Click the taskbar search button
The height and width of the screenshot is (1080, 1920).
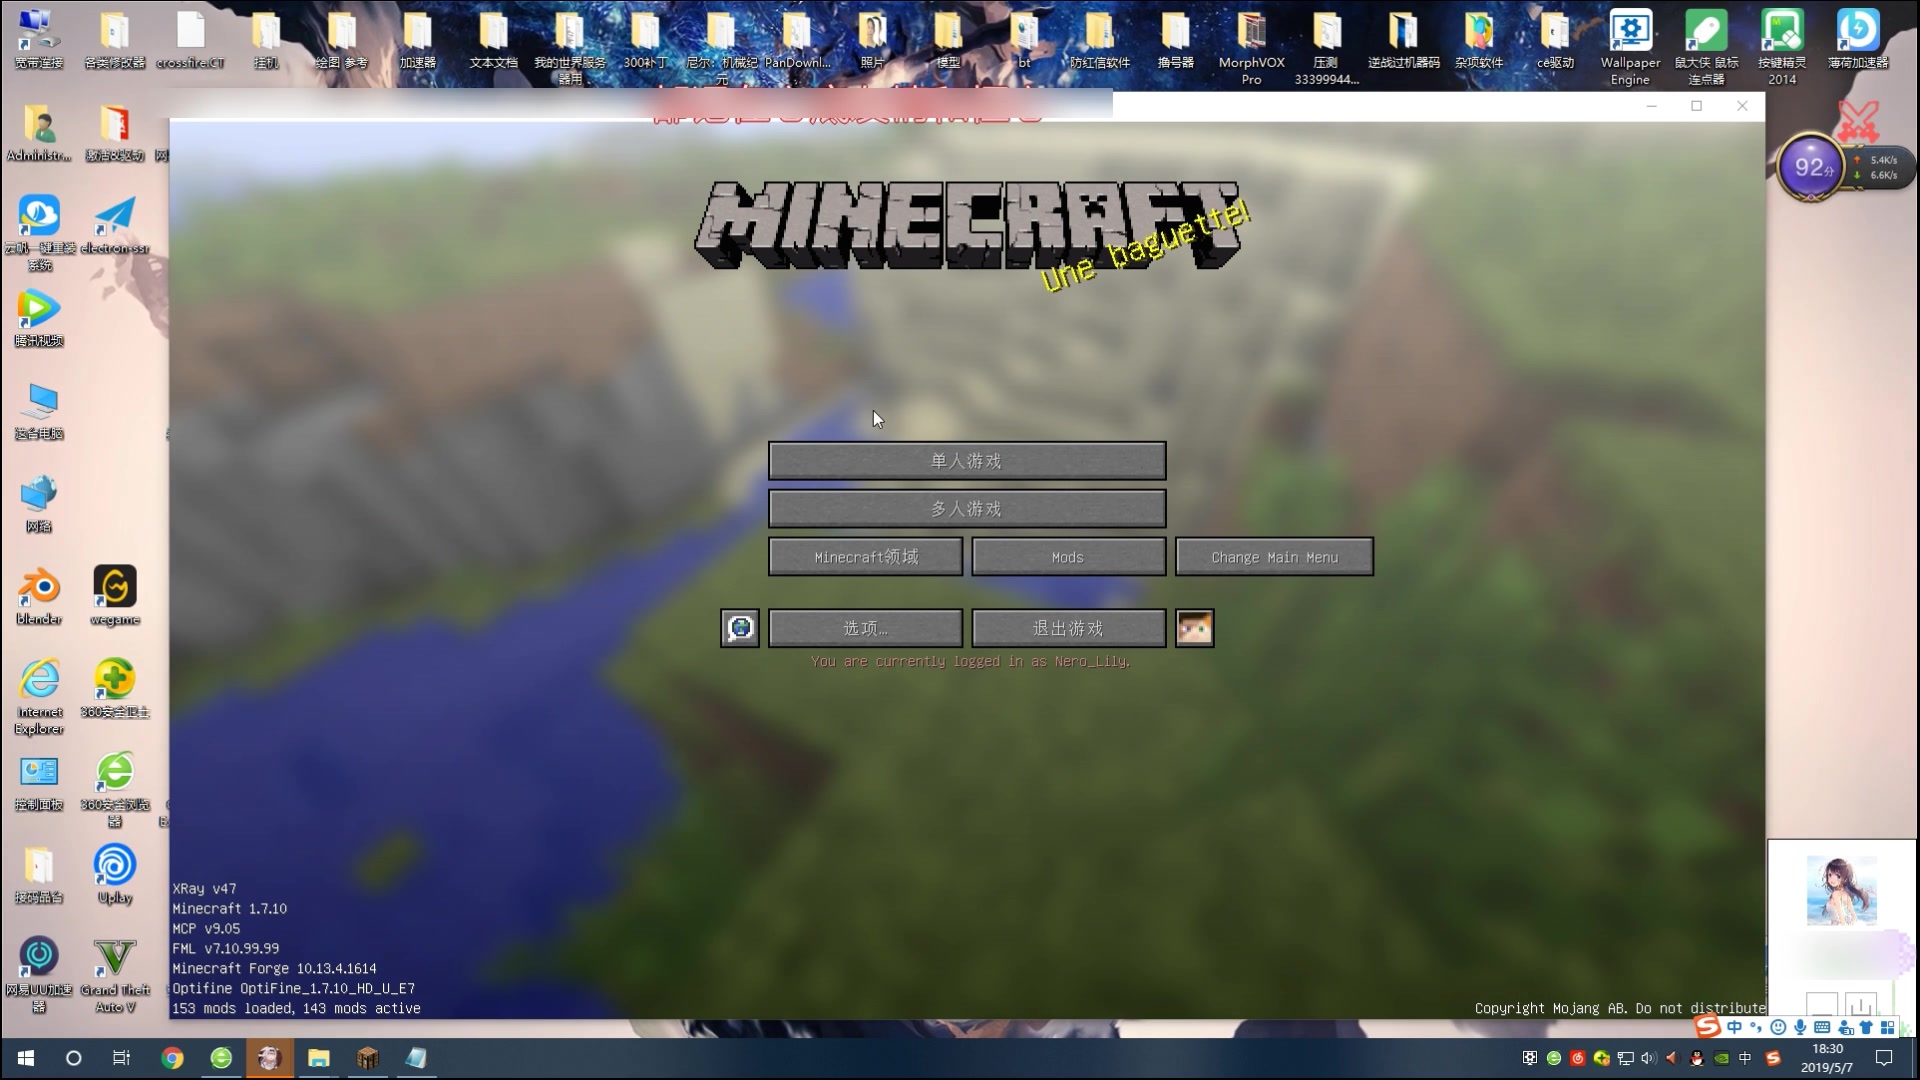point(74,1058)
